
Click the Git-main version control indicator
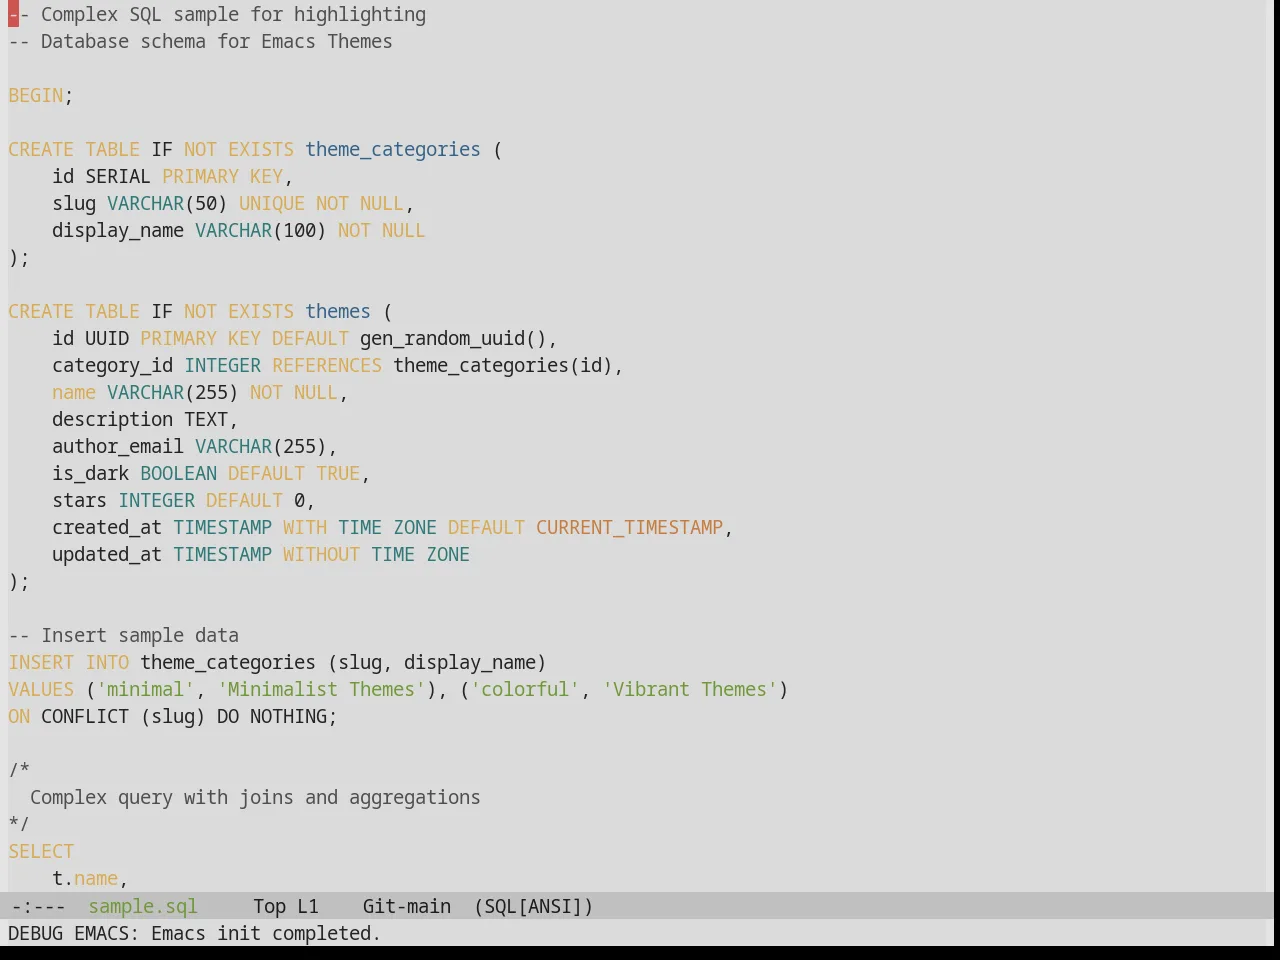pos(407,906)
